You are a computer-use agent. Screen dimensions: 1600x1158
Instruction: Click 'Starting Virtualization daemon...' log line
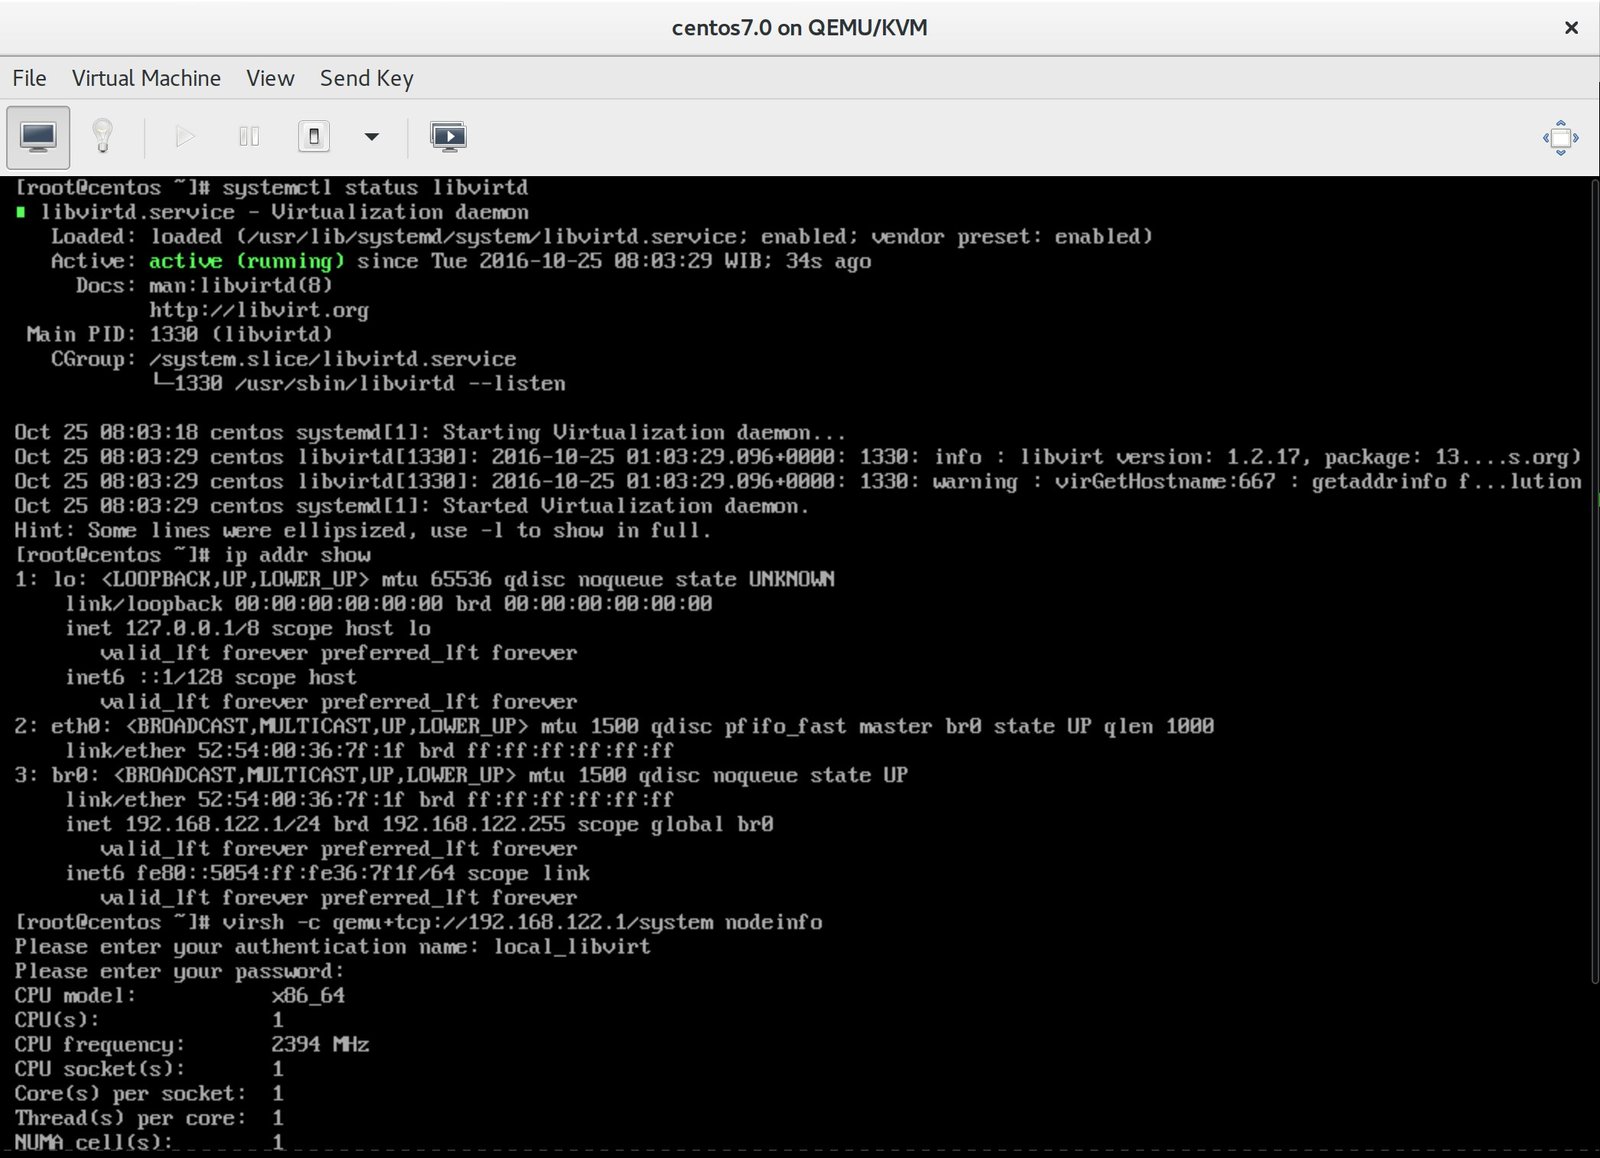[430, 432]
